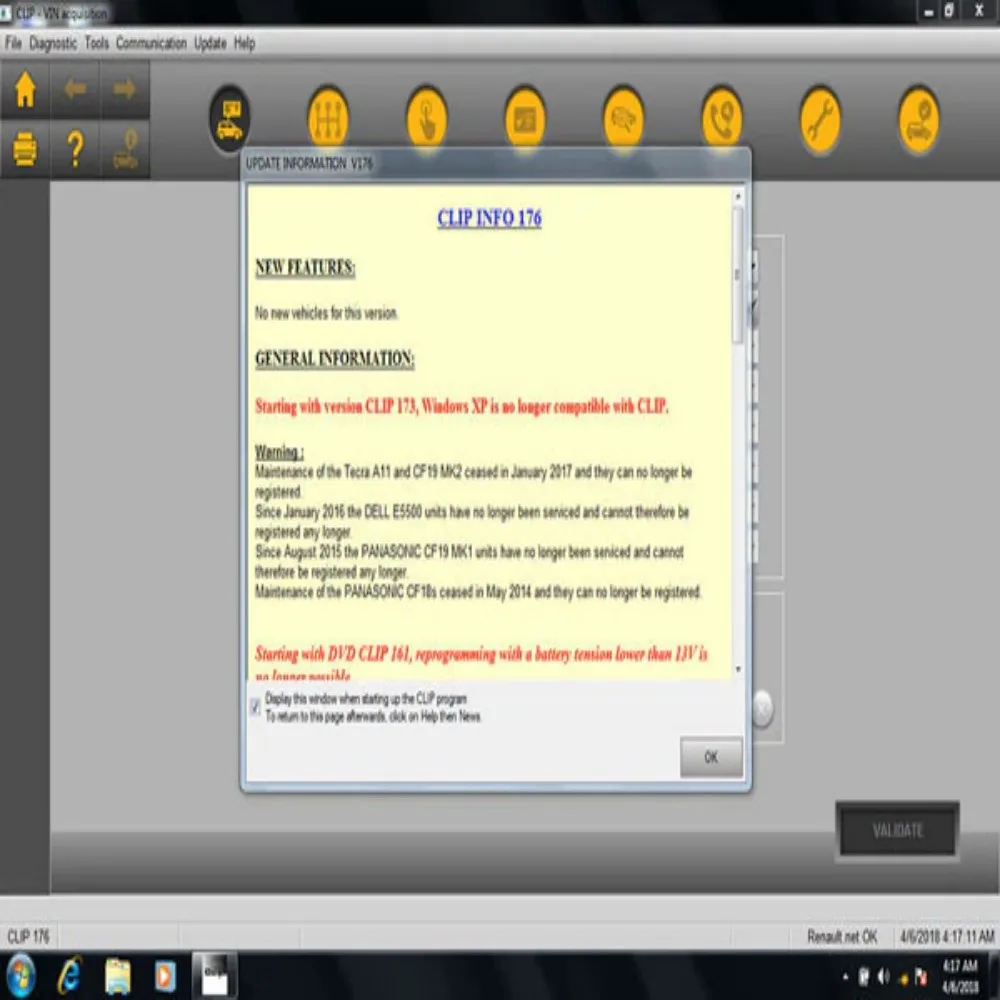Click the touch hand round icon
Screen dimensions: 1000x1000
click(x=427, y=119)
